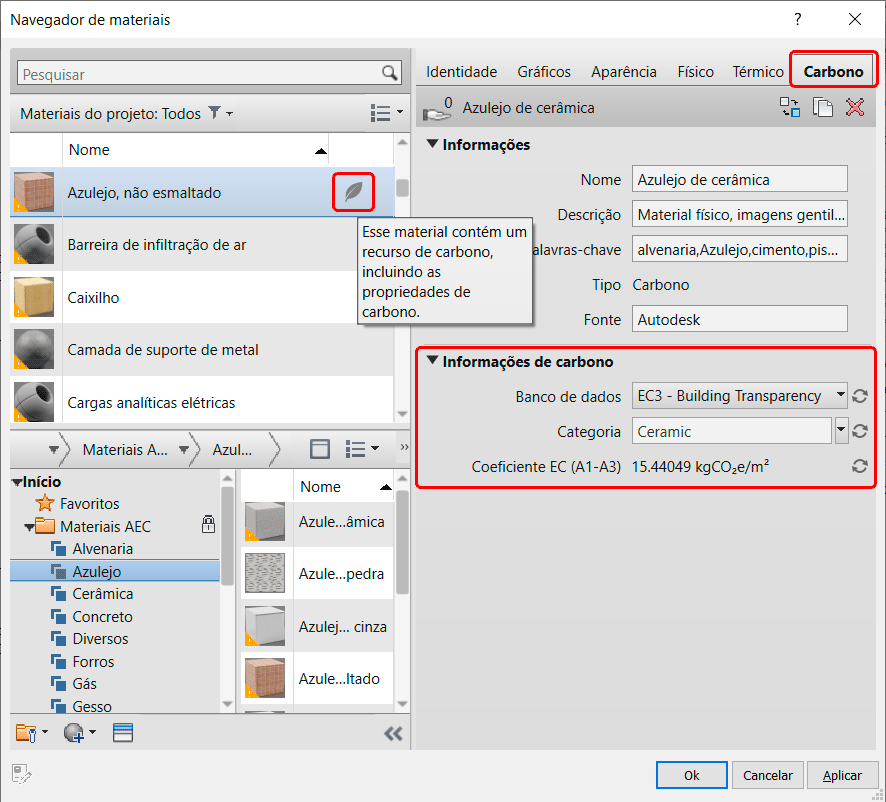Duplicate the Azulejo de cerâmica asset
Screen dimensions: 886x802
pyautogui.click(x=823, y=107)
